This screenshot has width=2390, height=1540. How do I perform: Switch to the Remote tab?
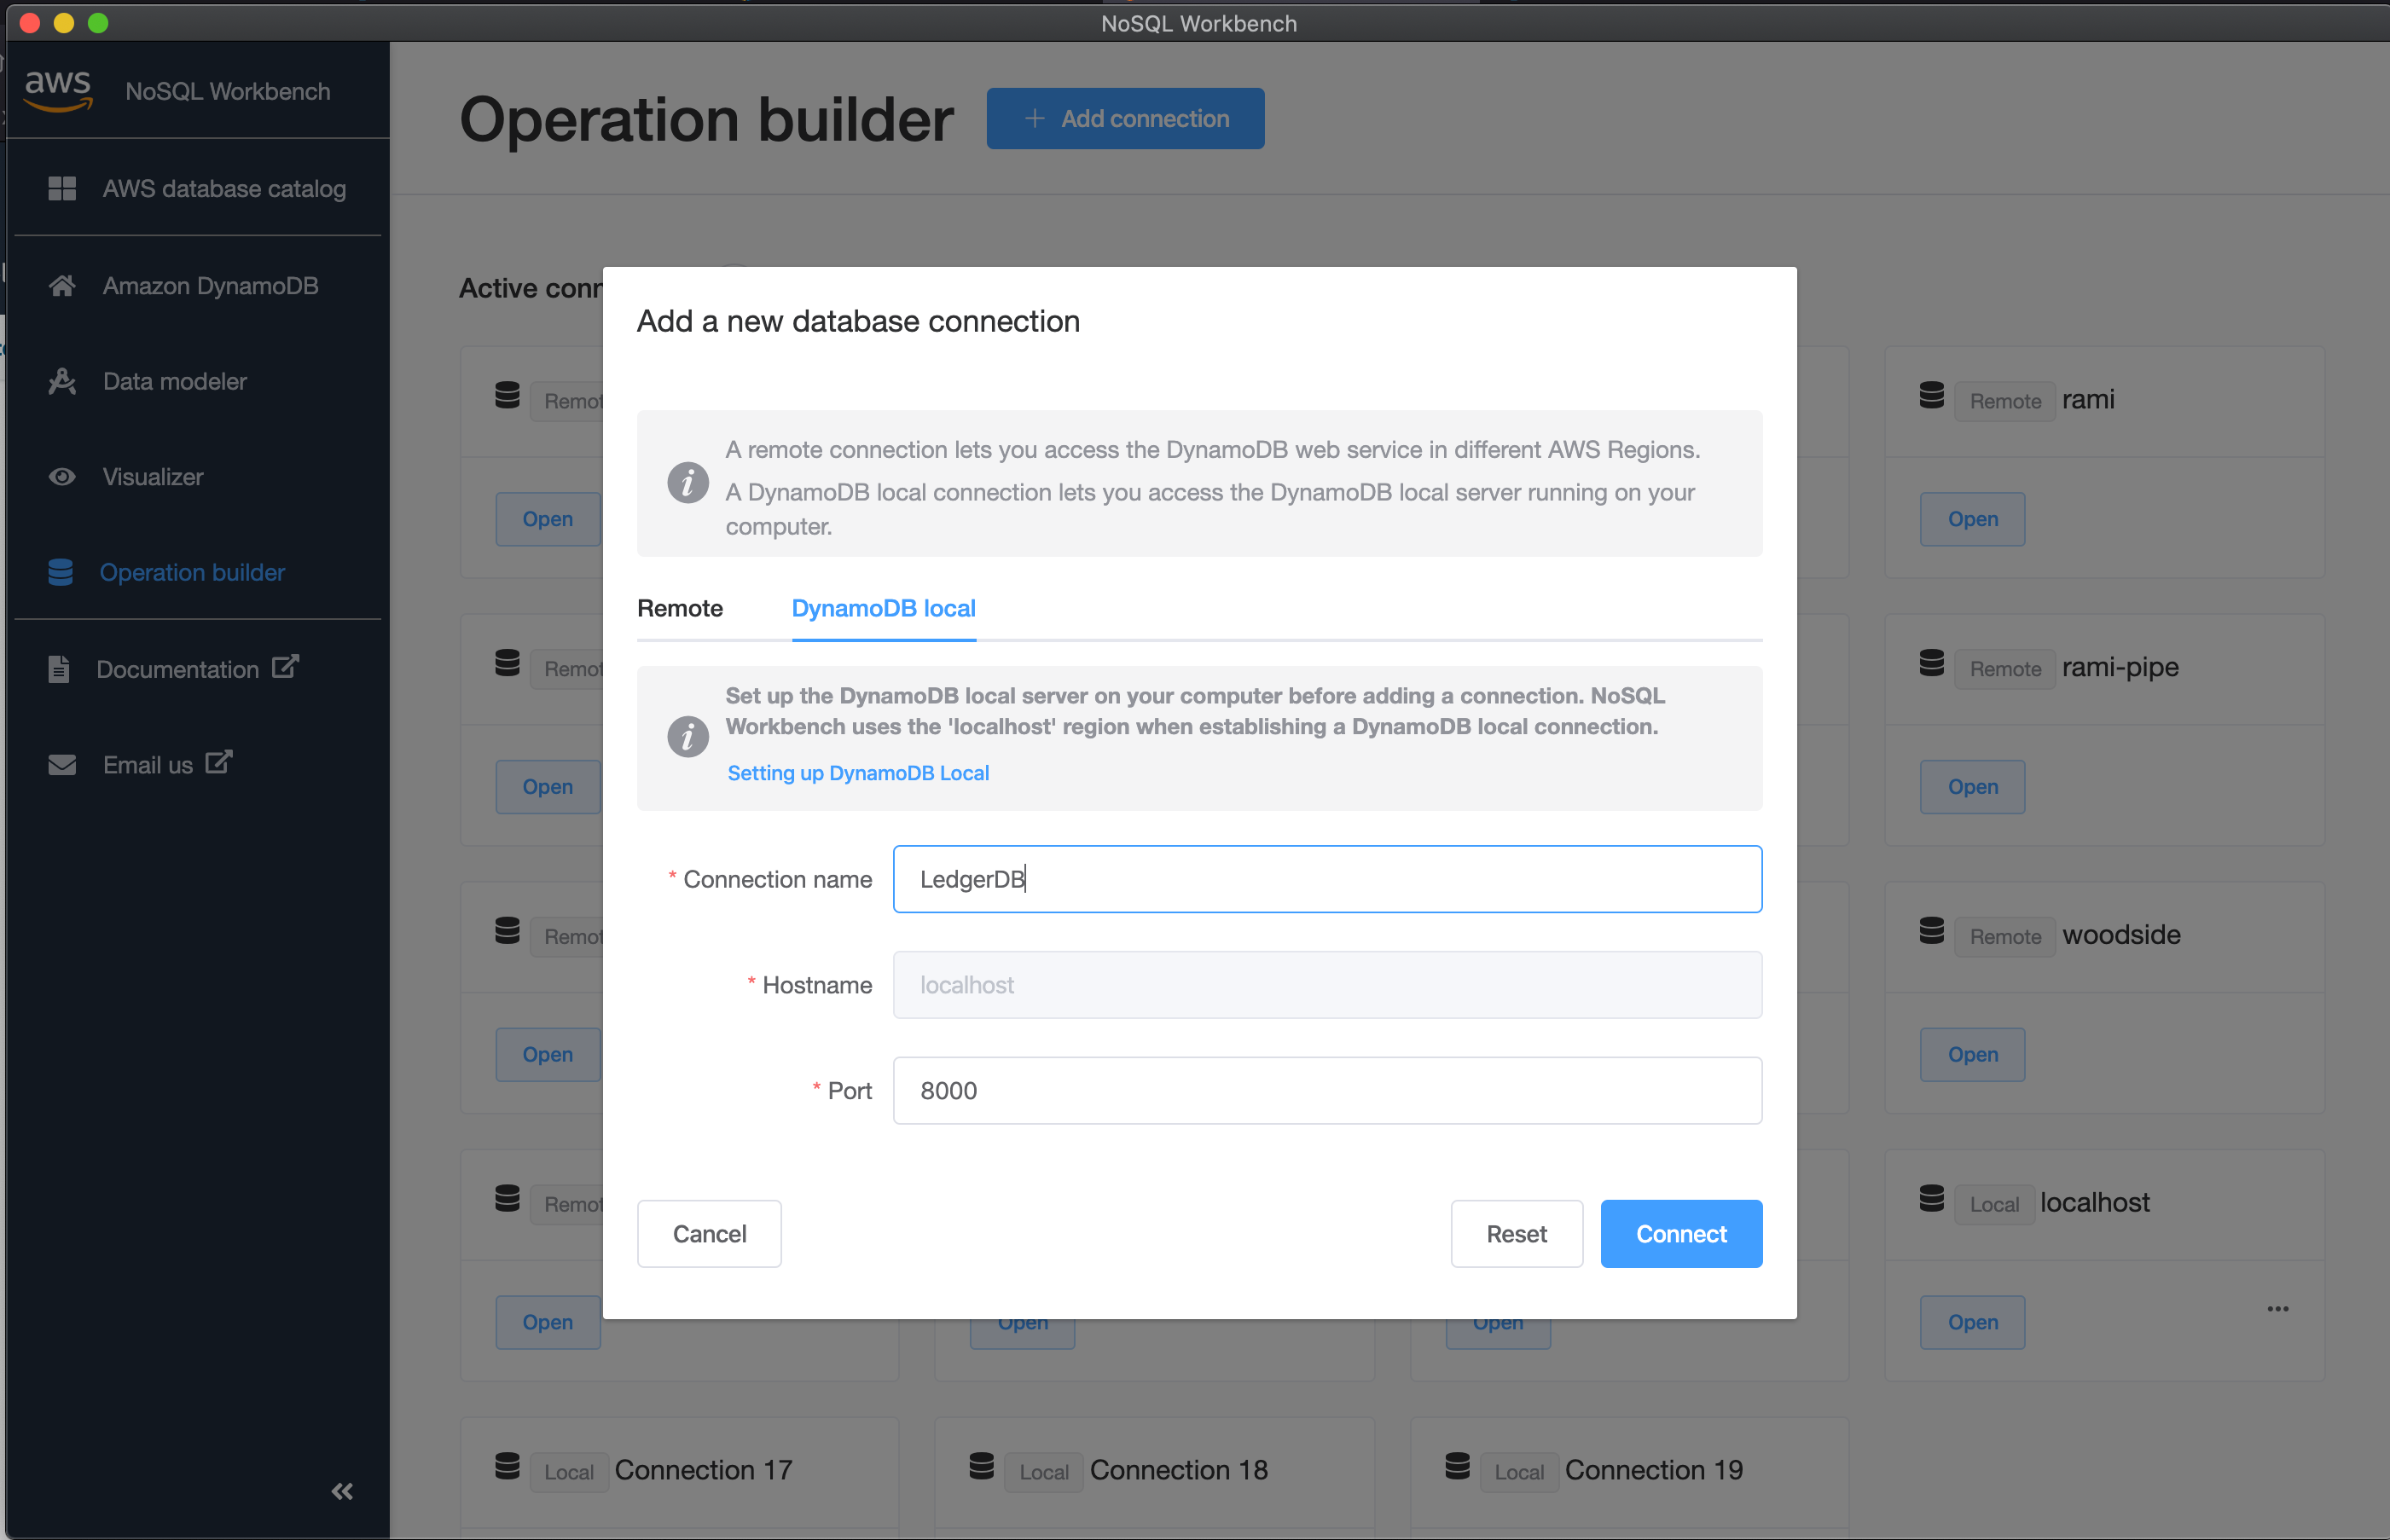(x=680, y=608)
